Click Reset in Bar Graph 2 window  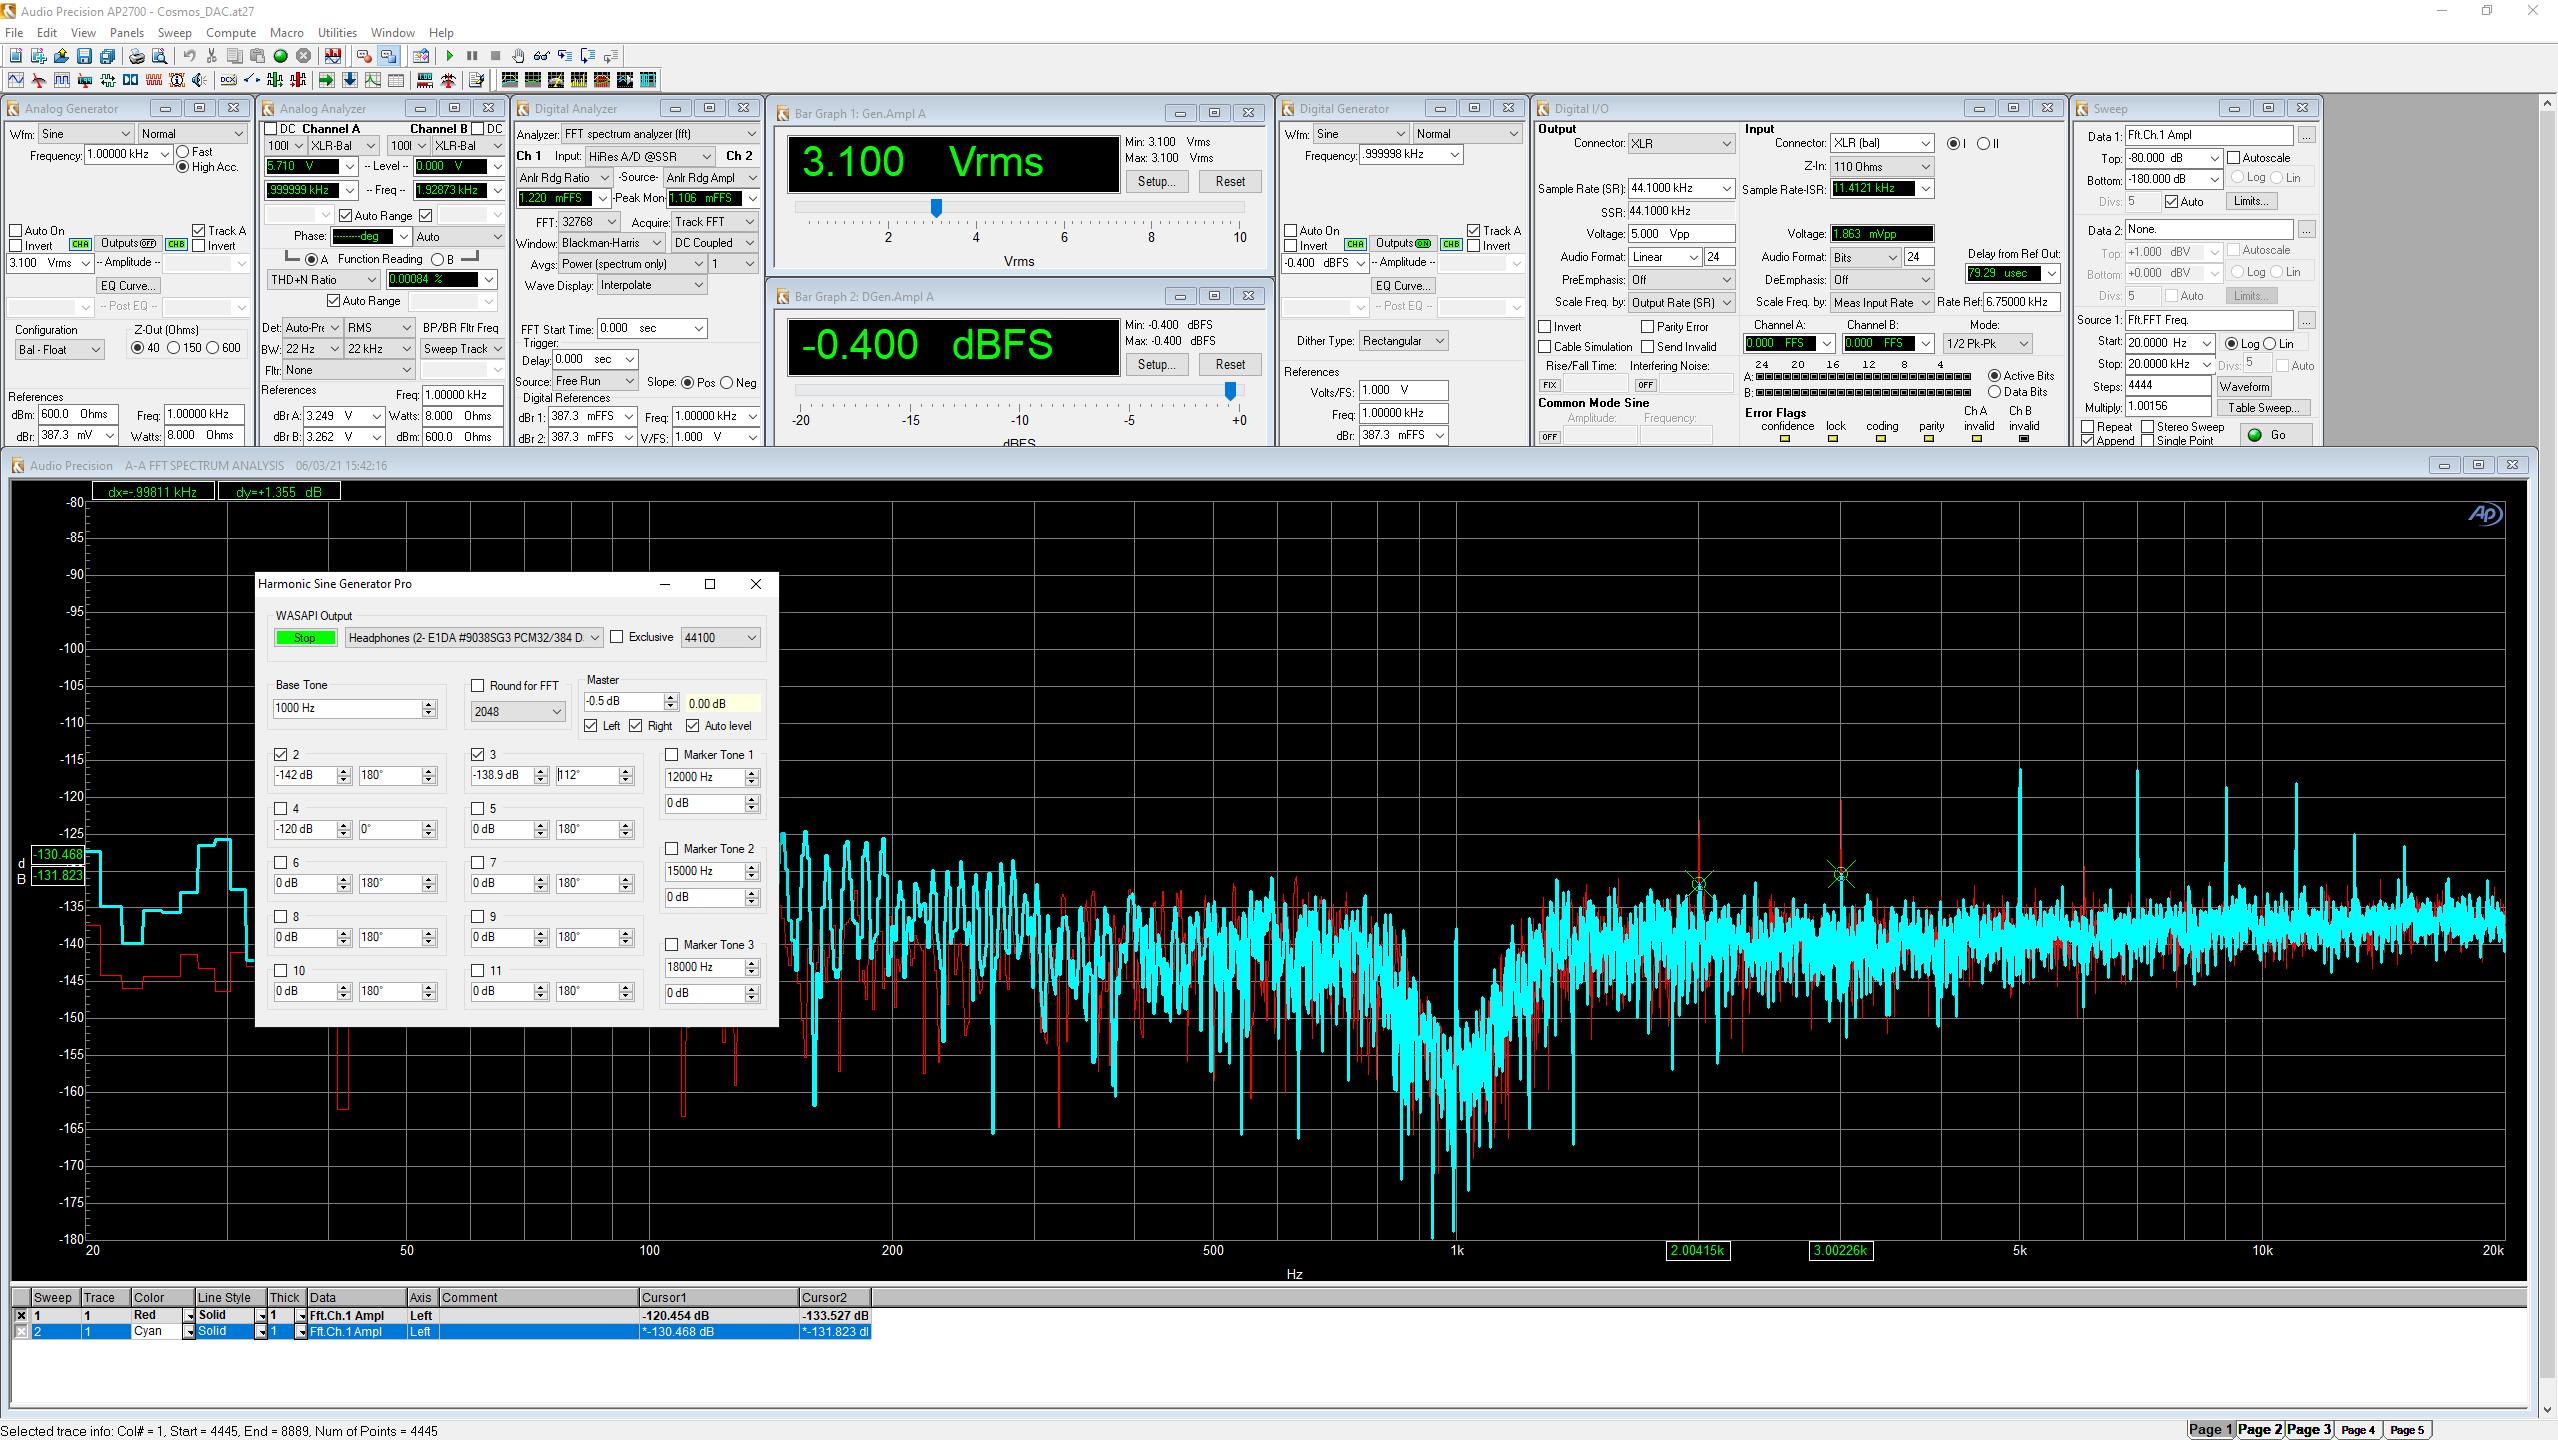(1230, 365)
